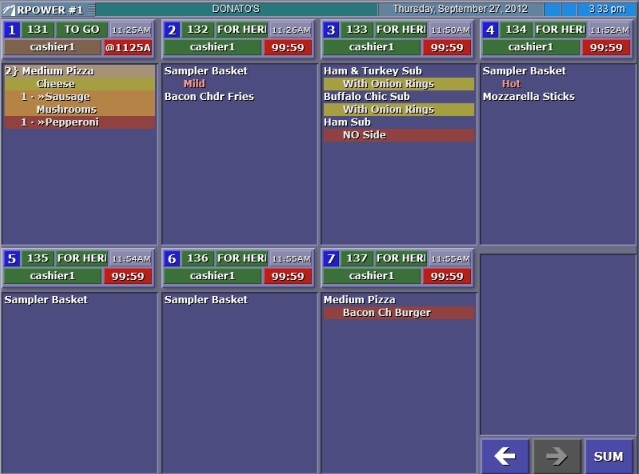Viewport: 639px width, 474px height.
Task: Click the FOR HERE label on order 135
Action: [x=82, y=258]
